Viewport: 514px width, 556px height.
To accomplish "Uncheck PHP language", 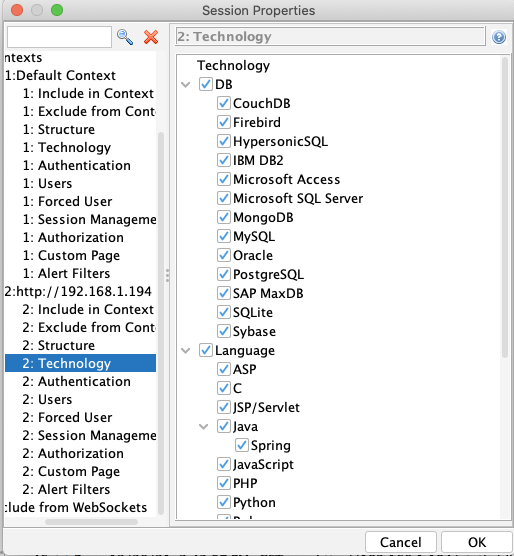I will click(224, 483).
